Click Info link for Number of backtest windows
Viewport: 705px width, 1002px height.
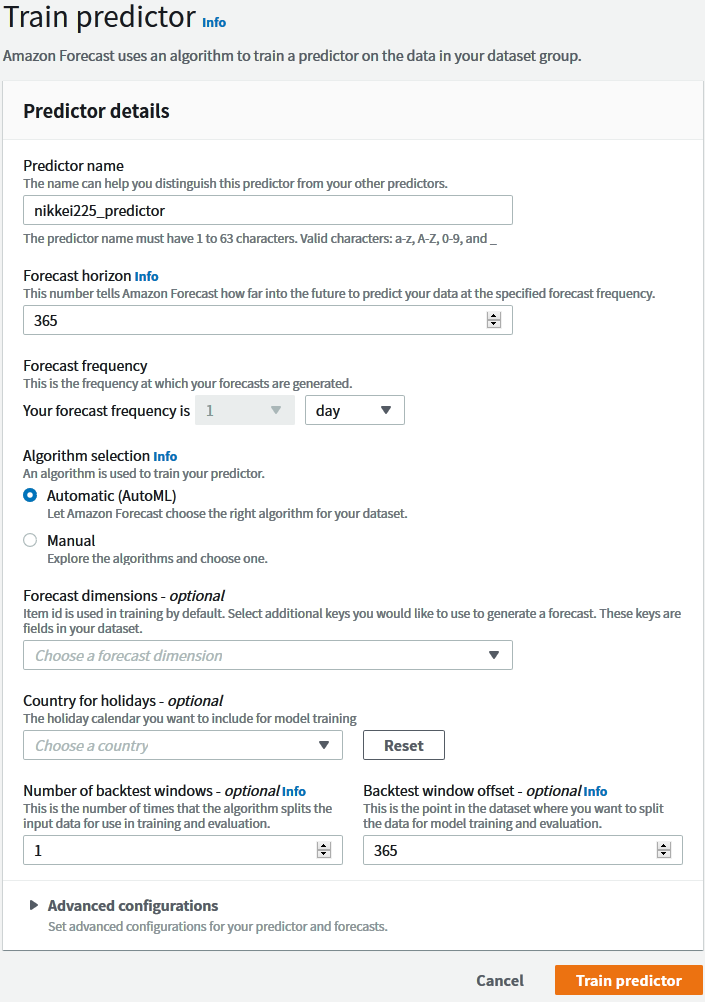(x=294, y=791)
